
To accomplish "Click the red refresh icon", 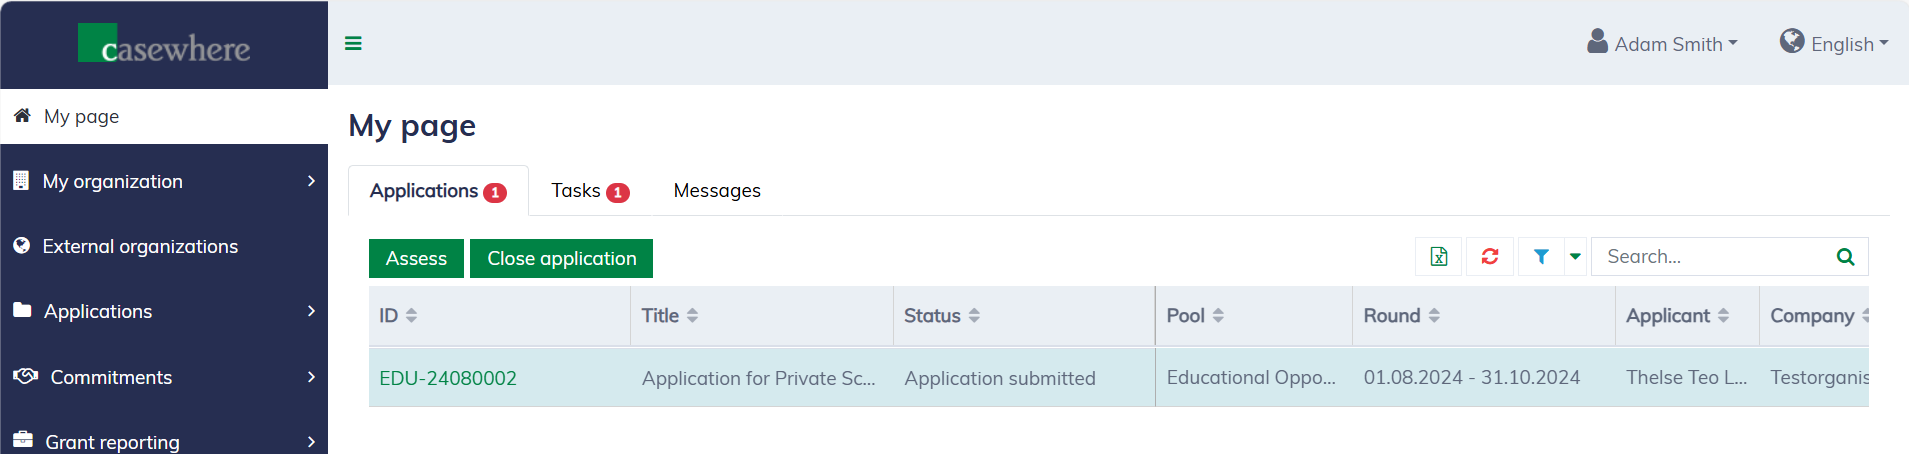I will [1490, 257].
